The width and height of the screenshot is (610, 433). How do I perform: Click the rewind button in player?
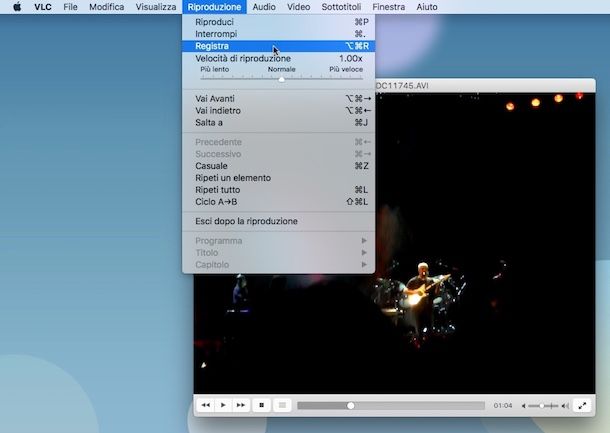tap(205, 405)
